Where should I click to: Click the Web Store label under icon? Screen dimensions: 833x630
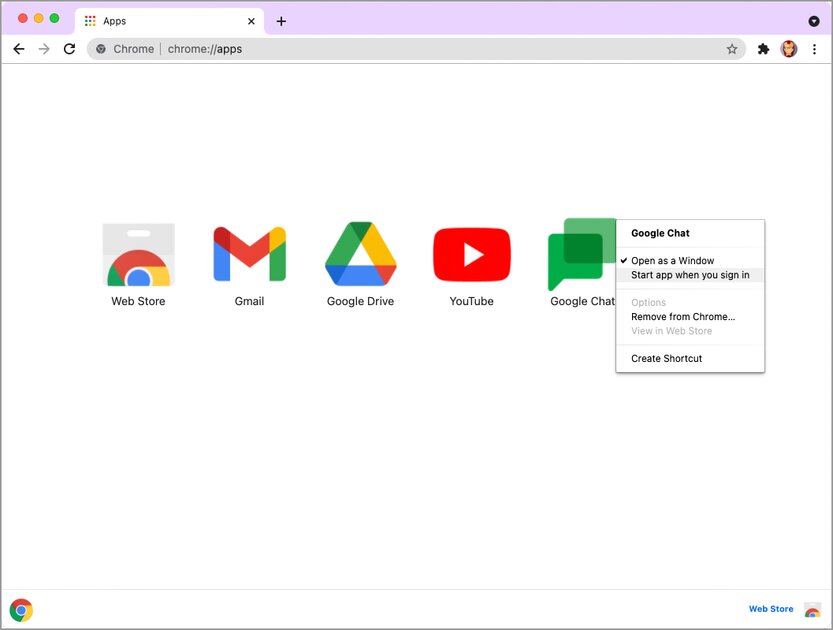pos(138,301)
